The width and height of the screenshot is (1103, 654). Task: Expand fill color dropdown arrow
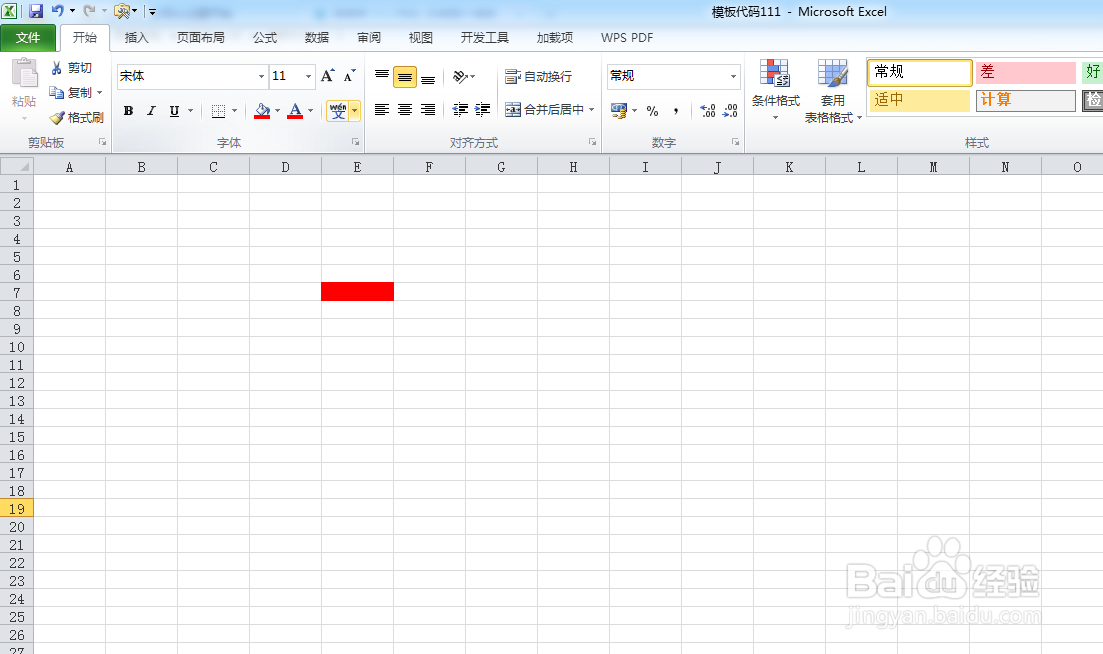tap(277, 110)
